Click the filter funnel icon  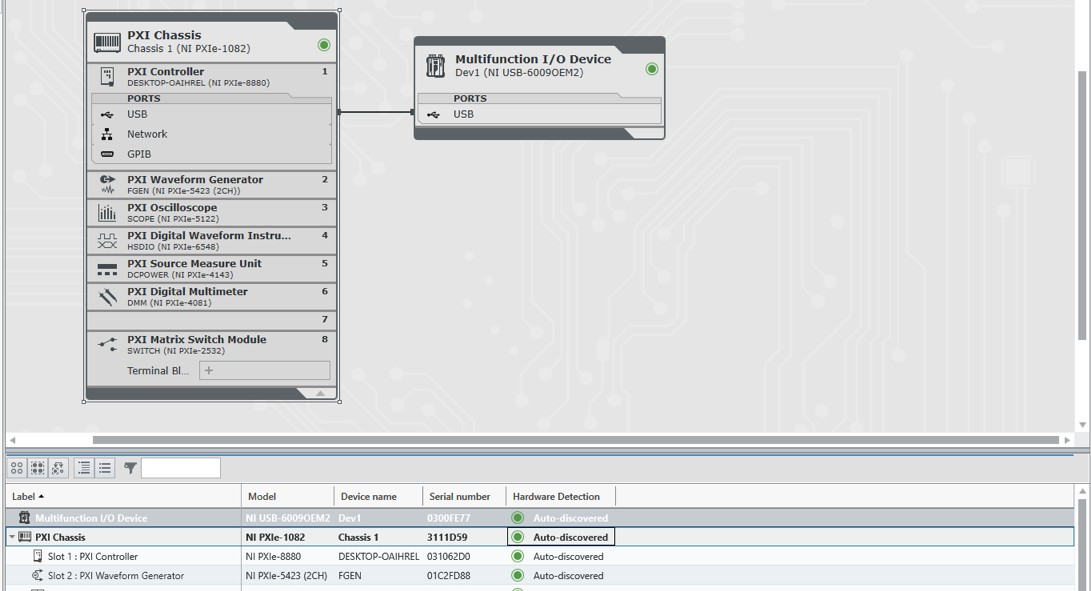pos(130,468)
